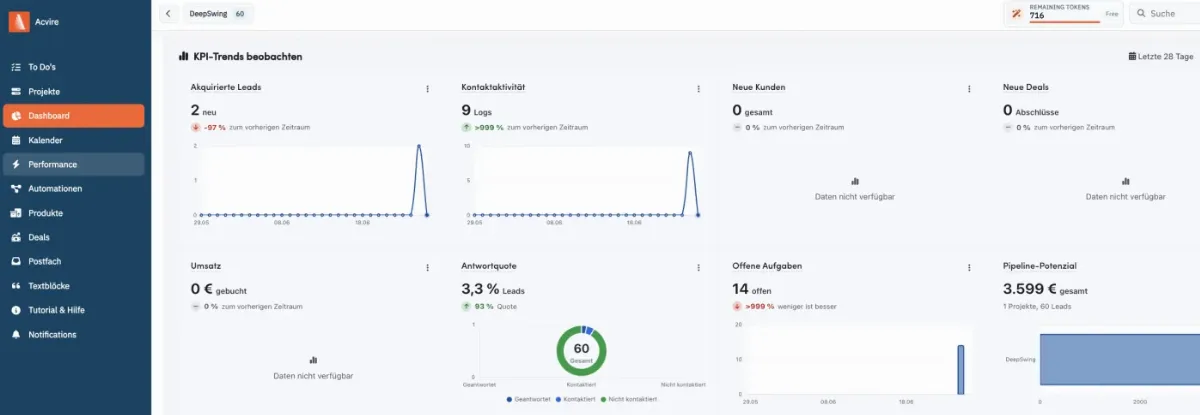The width and height of the screenshot is (1200, 415).
Task: Click the calendar icon beside Letzte 28 Tage
Action: coord(1132,57)
